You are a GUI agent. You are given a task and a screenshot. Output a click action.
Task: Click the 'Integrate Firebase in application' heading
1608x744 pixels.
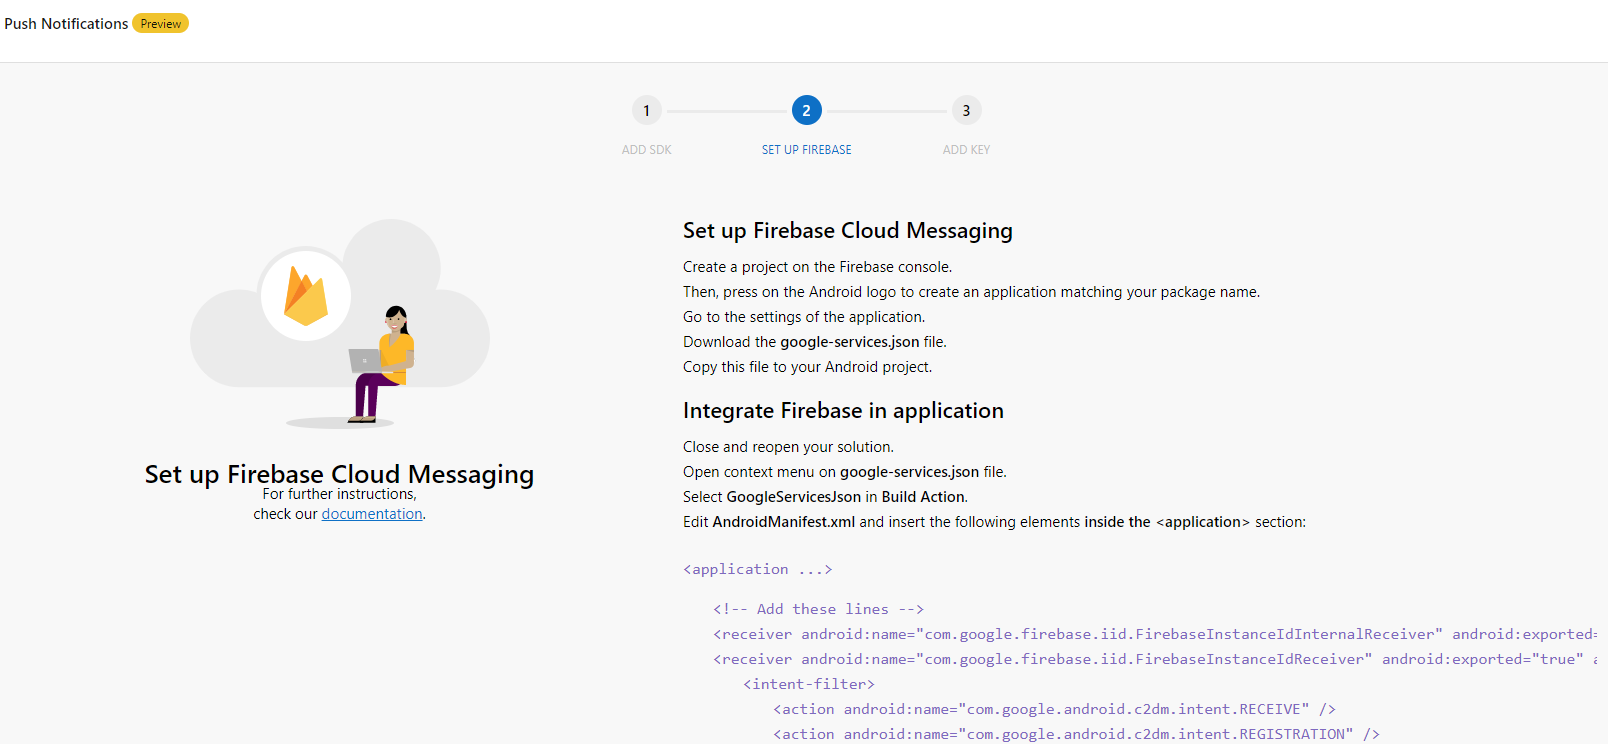843,410
